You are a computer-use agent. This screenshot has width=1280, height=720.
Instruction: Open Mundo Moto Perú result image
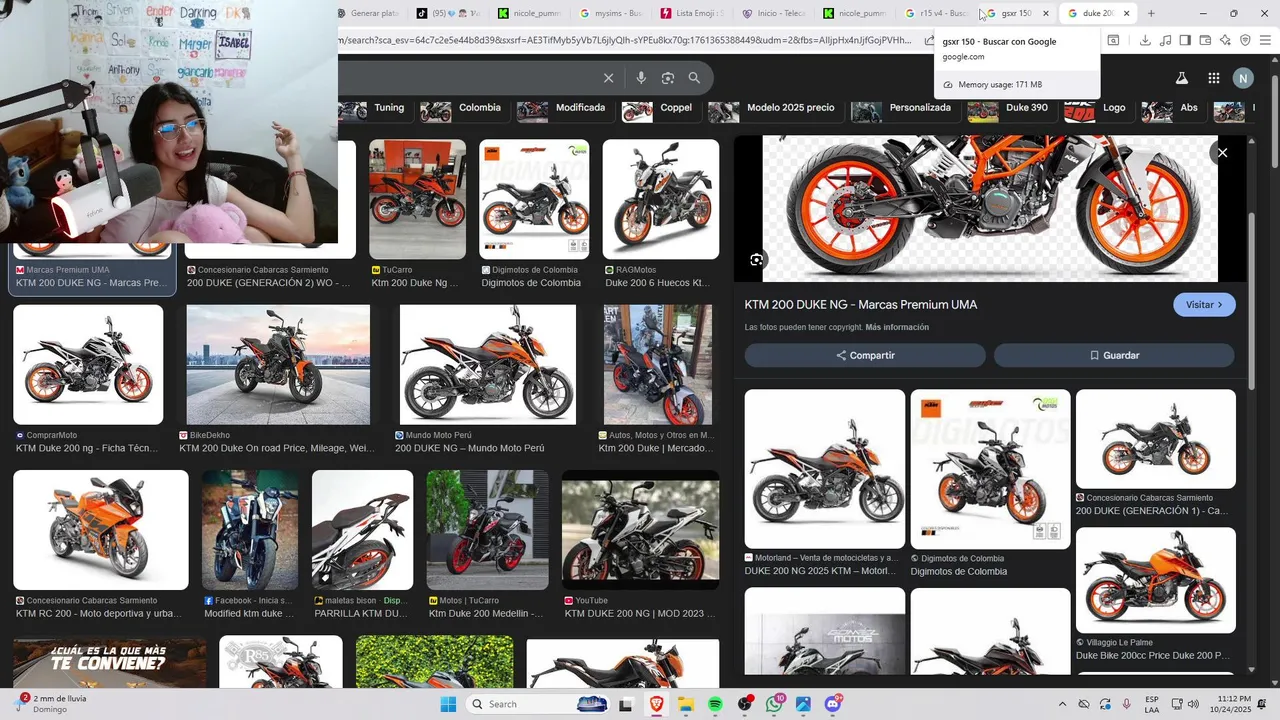(x=488, y=365)
